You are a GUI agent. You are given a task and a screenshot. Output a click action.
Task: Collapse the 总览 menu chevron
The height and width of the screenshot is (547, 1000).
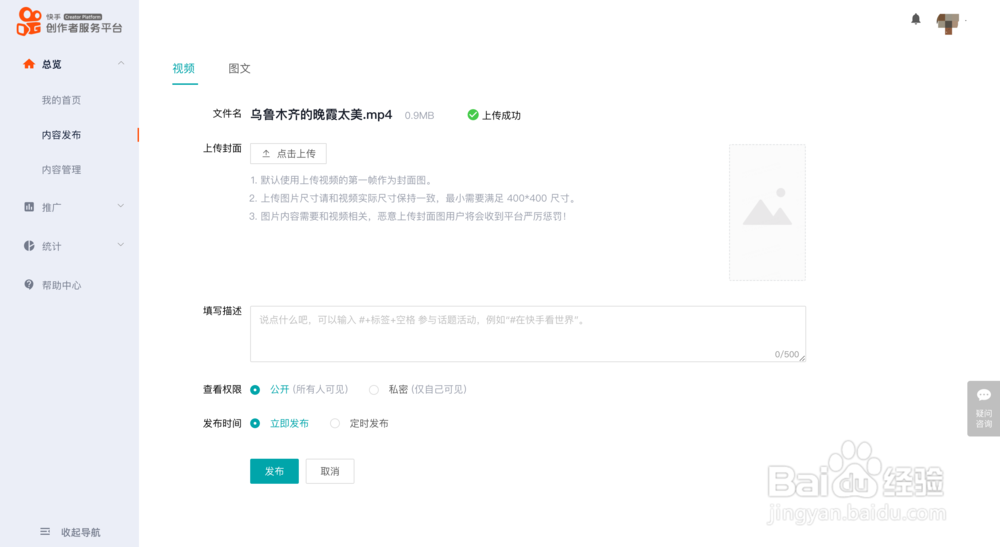coord(121,64)
